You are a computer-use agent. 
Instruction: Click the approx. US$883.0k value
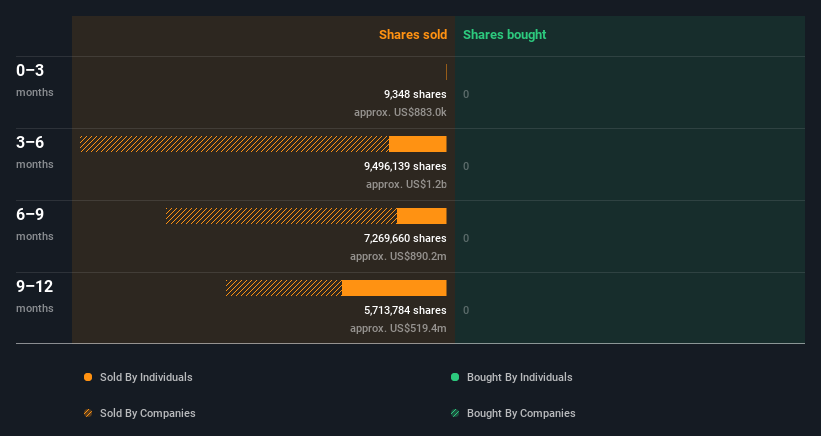click(400, 112)
